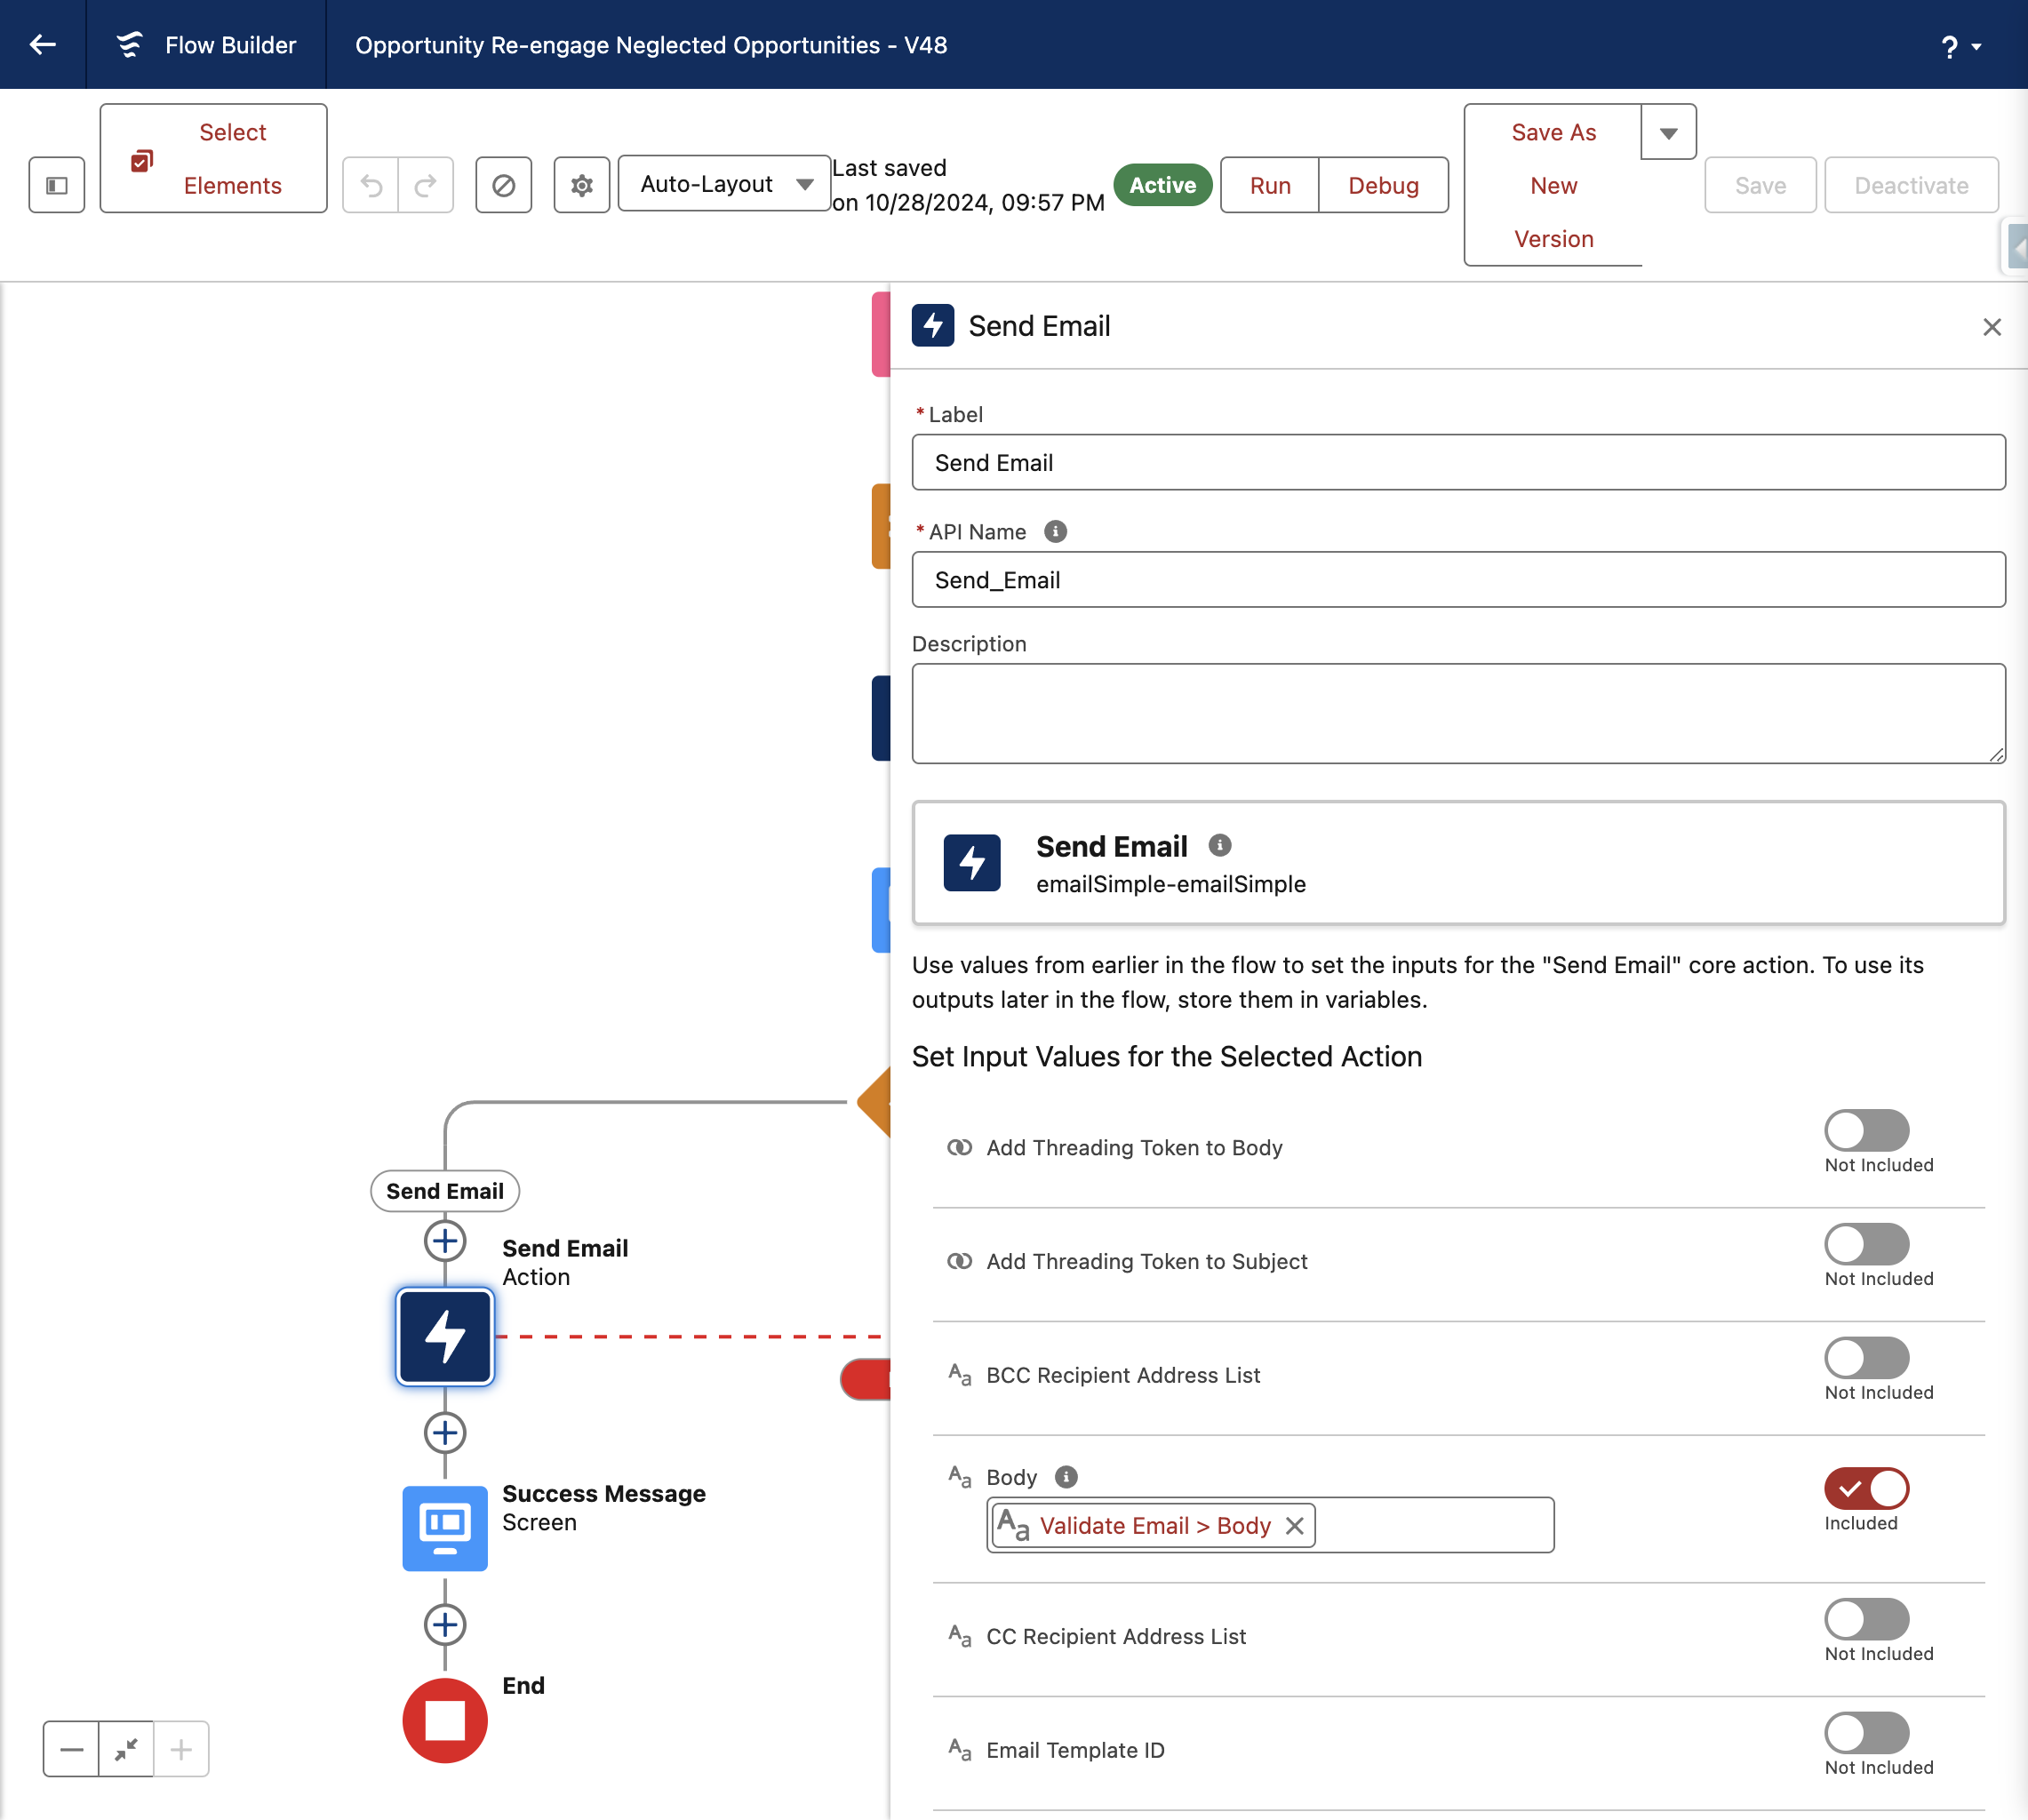
Task: Open flow settings gear icon
Action: click(582, 185)
